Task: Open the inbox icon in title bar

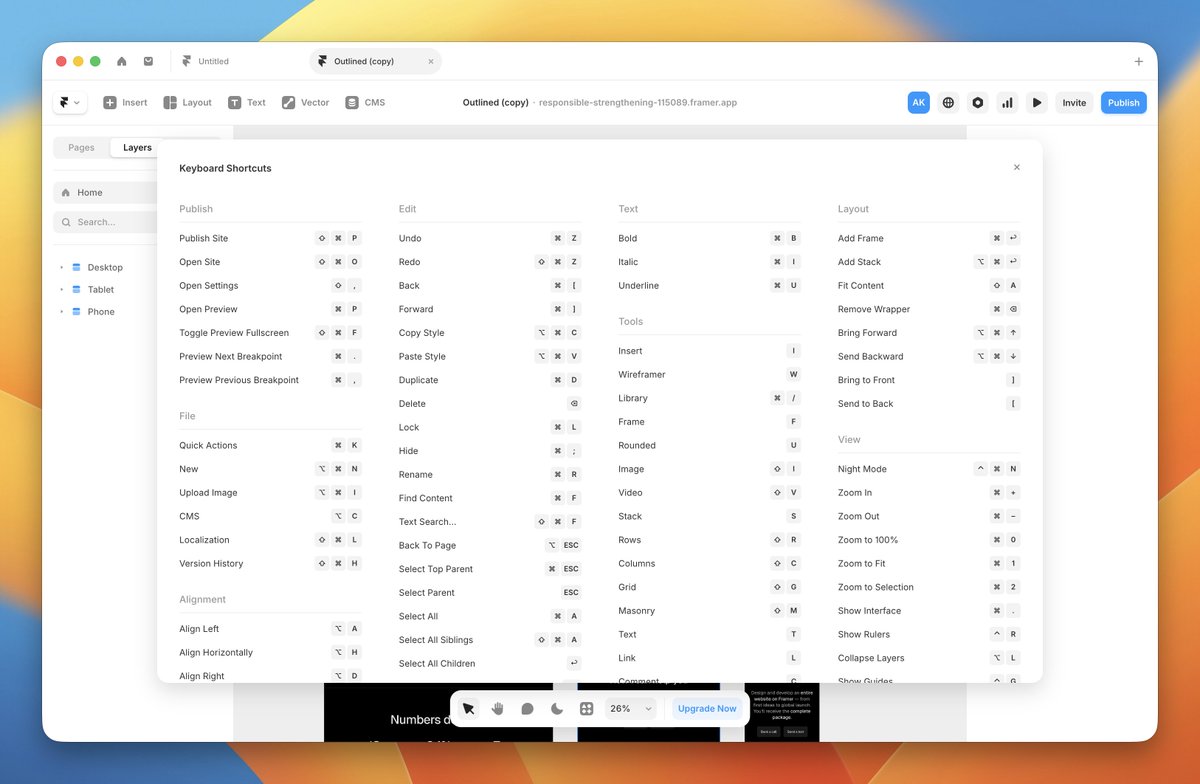Action: point(148,61)
